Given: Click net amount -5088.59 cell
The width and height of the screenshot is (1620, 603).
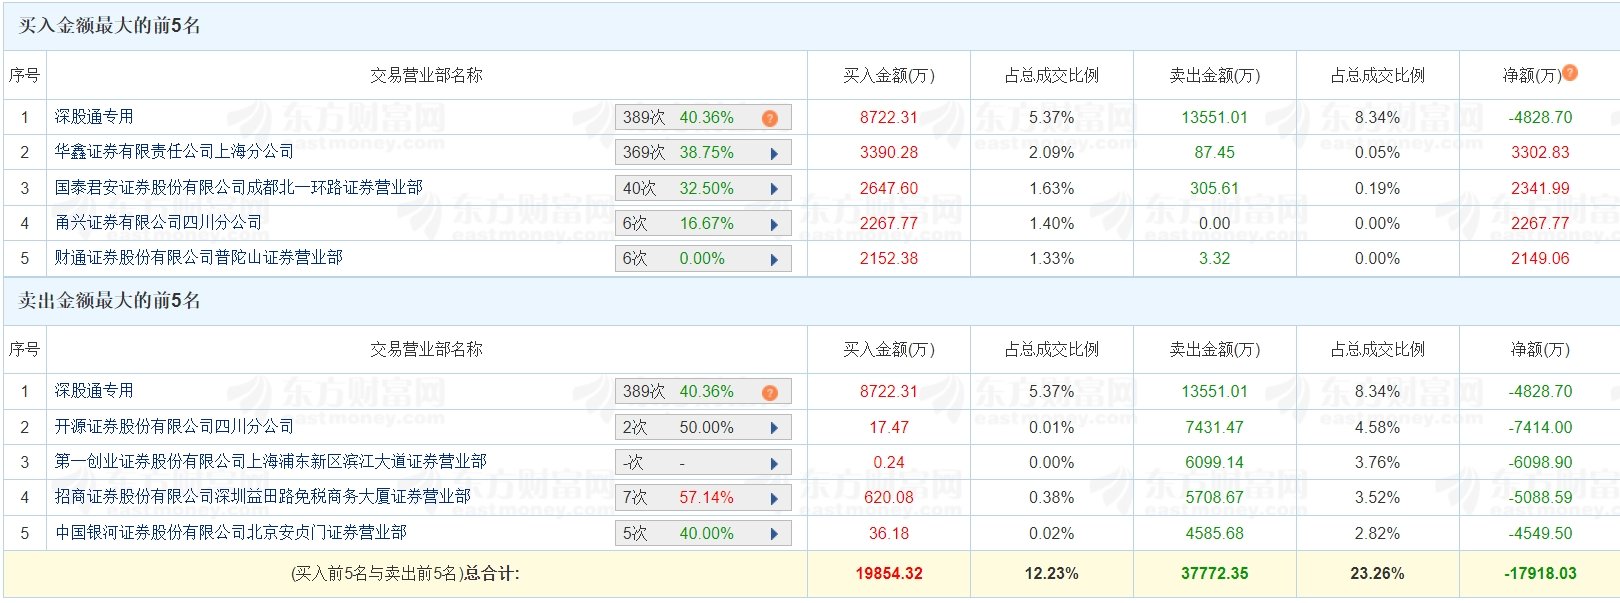Looking at the screenshot, I should (1540, 498).
